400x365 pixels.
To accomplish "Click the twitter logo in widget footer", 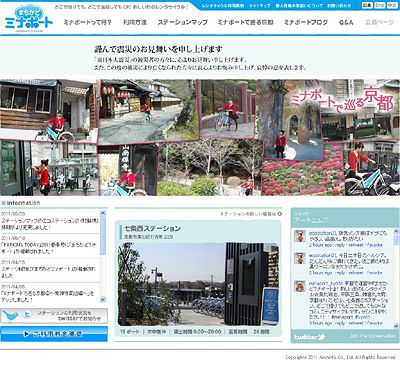I will [x=310, y=337].
